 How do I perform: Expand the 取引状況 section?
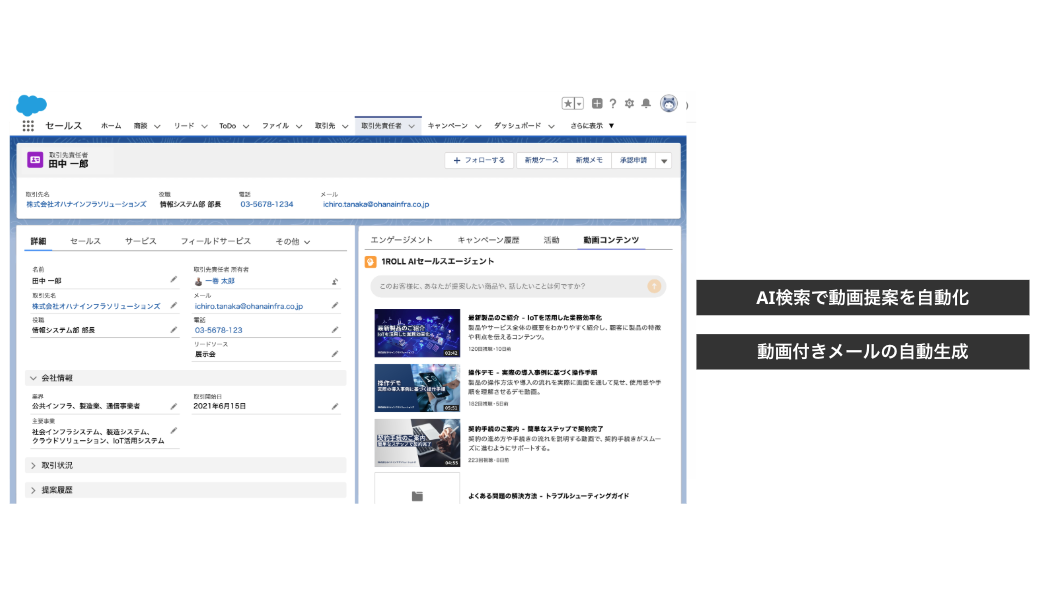[x=34, y=465]
